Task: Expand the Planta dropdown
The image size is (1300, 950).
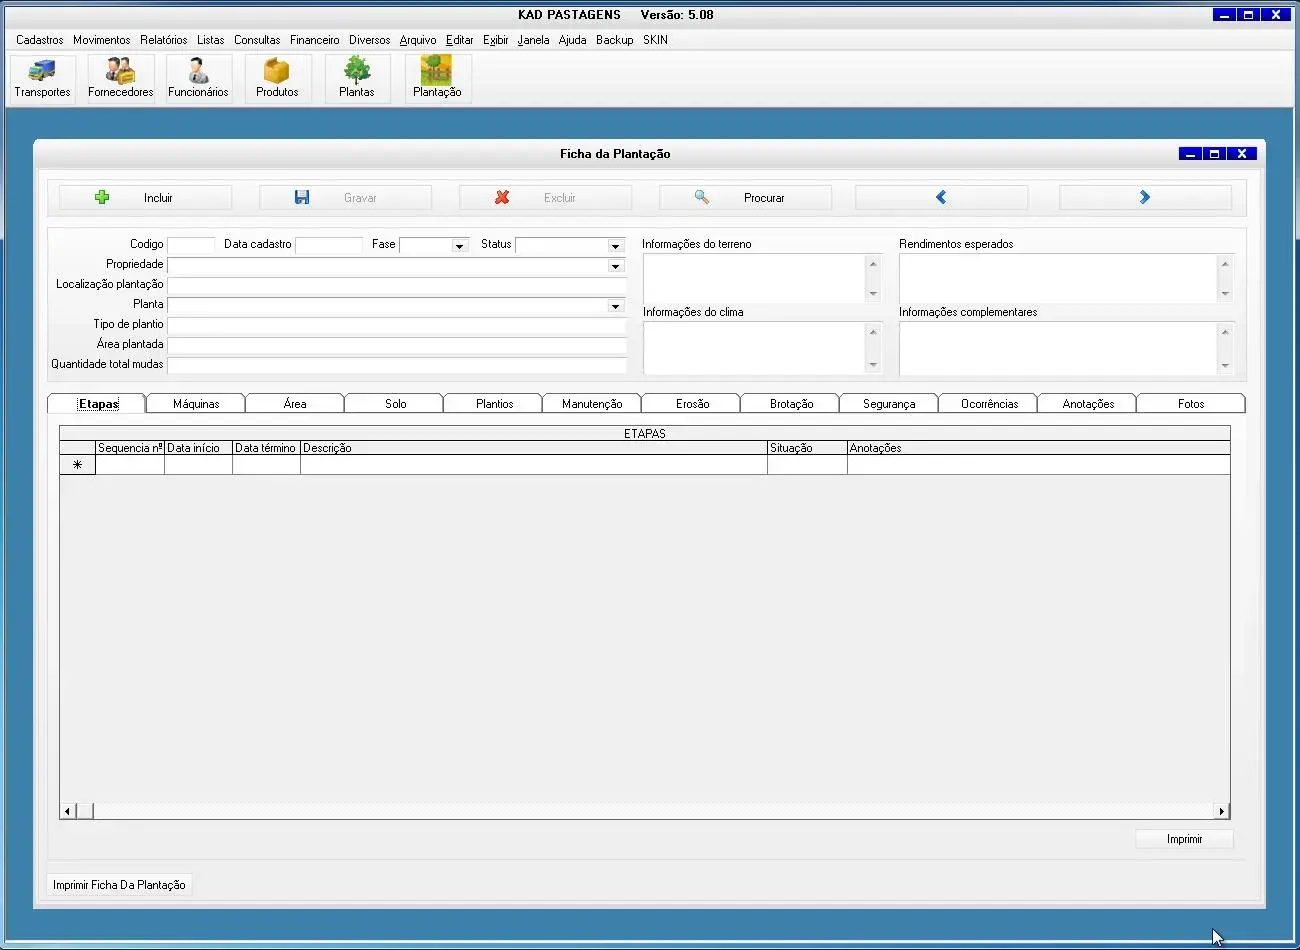Action: [x=615, y=306]
